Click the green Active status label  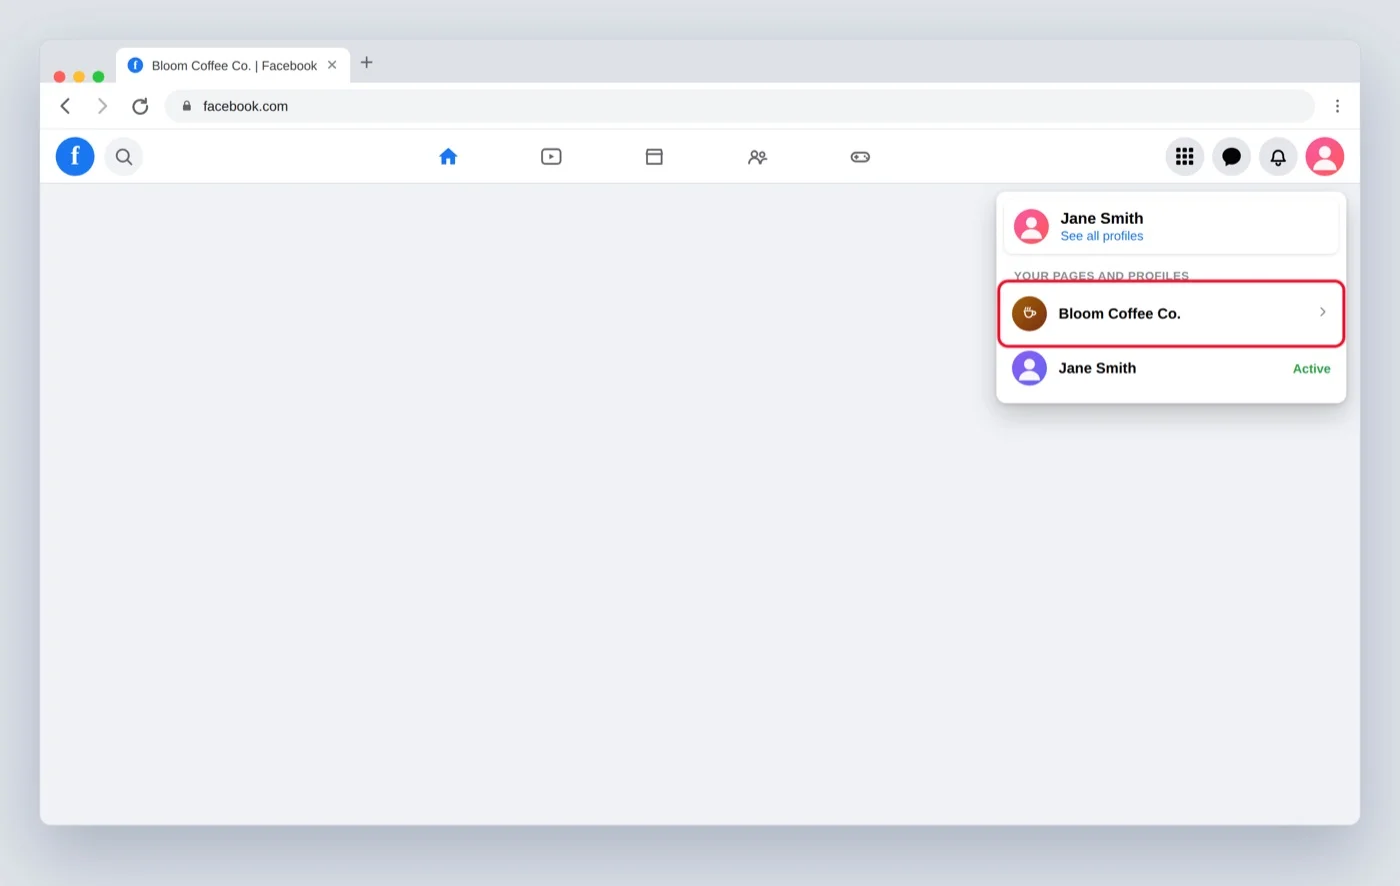click(x=1311, y=369)
